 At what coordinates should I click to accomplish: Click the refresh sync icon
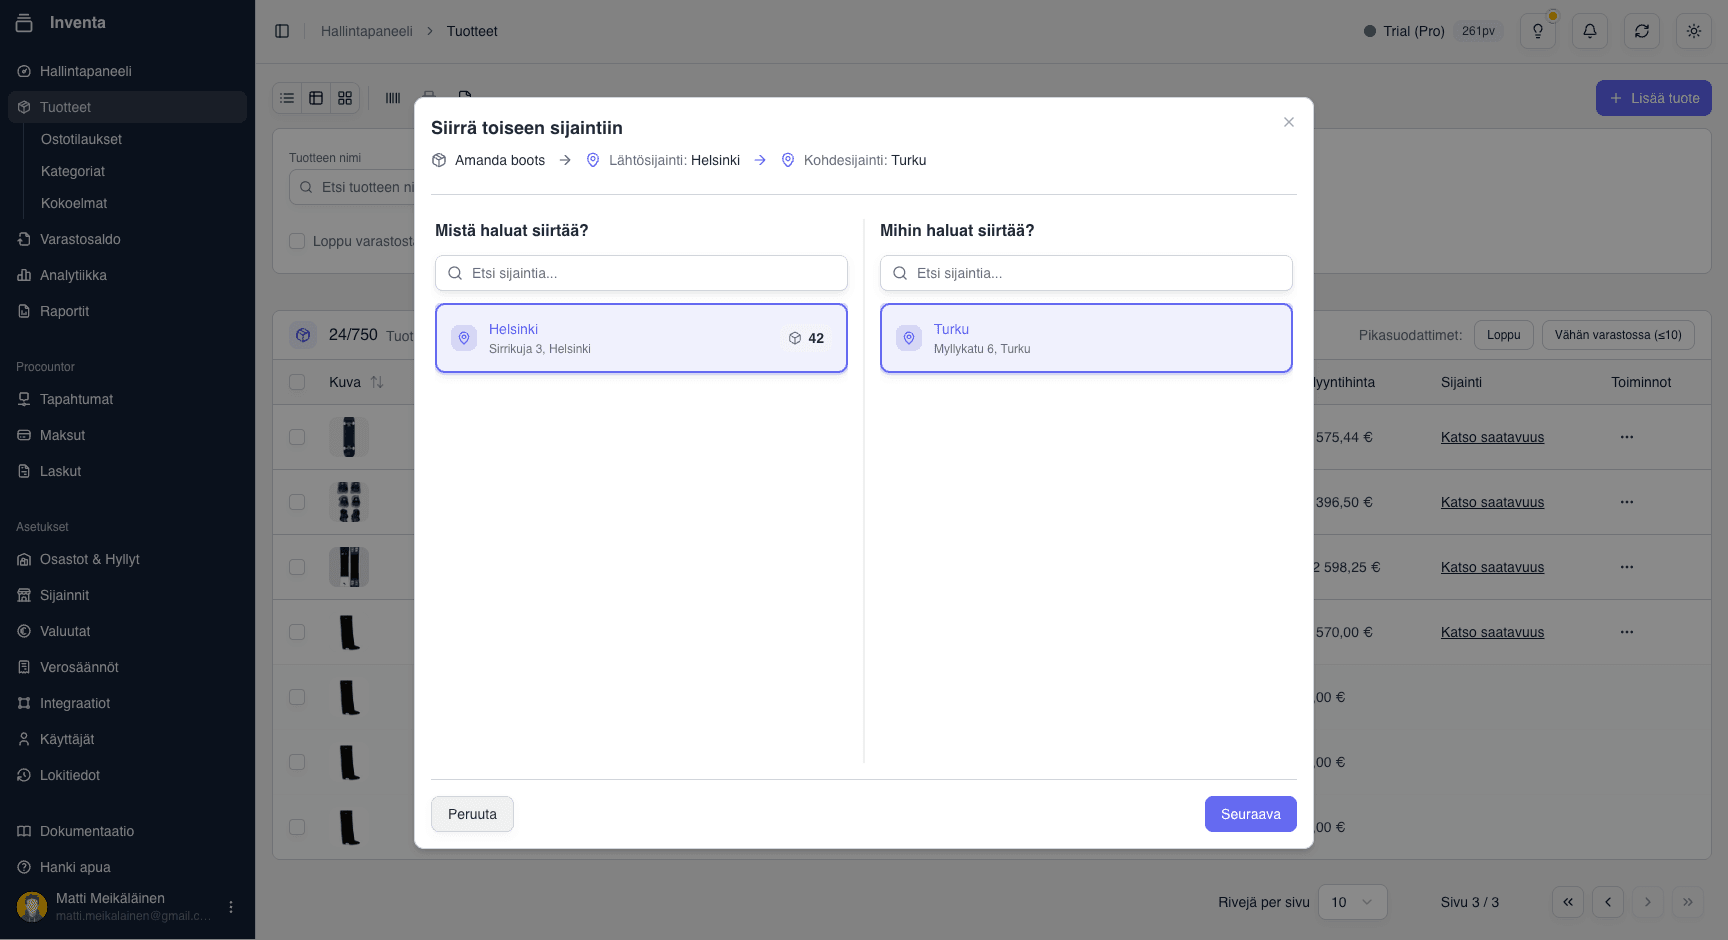click(x=1642, y=31)
